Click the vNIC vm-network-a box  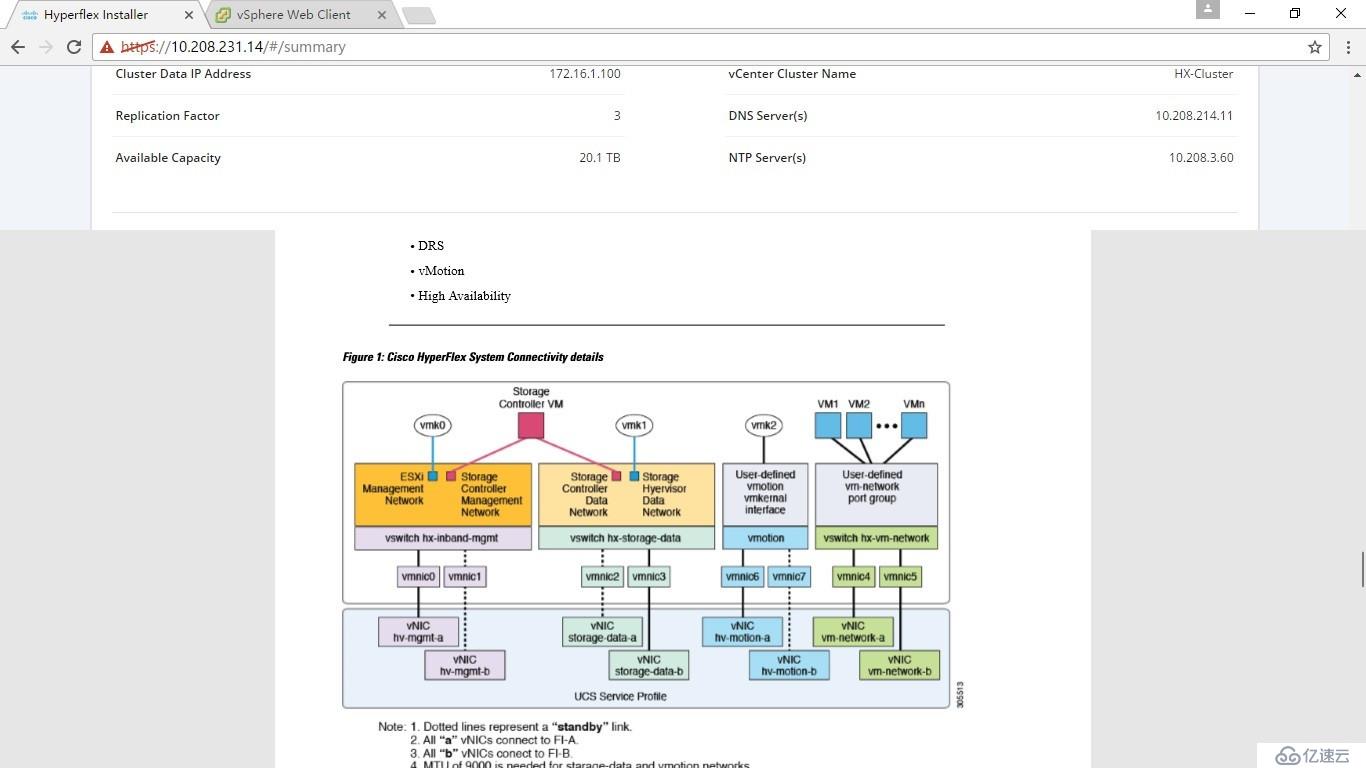click(853, 632)
